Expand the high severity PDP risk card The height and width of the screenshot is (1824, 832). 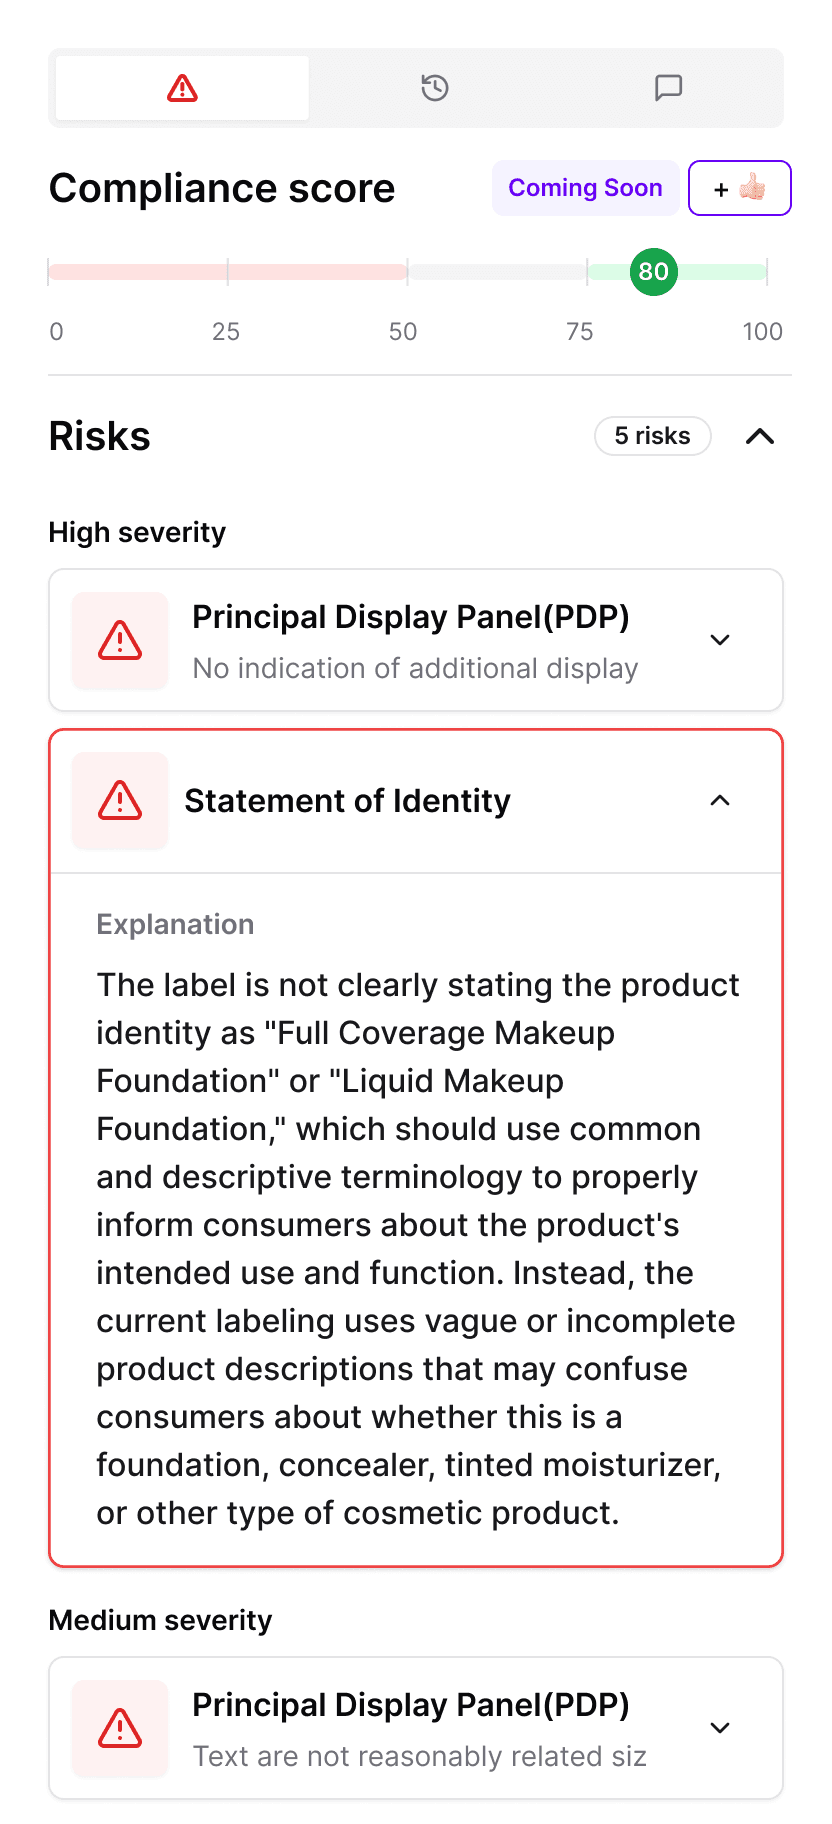point(720,640)
